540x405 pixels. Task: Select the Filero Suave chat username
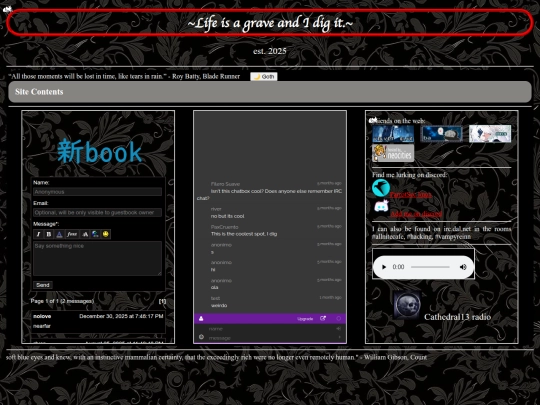point(225,184)
